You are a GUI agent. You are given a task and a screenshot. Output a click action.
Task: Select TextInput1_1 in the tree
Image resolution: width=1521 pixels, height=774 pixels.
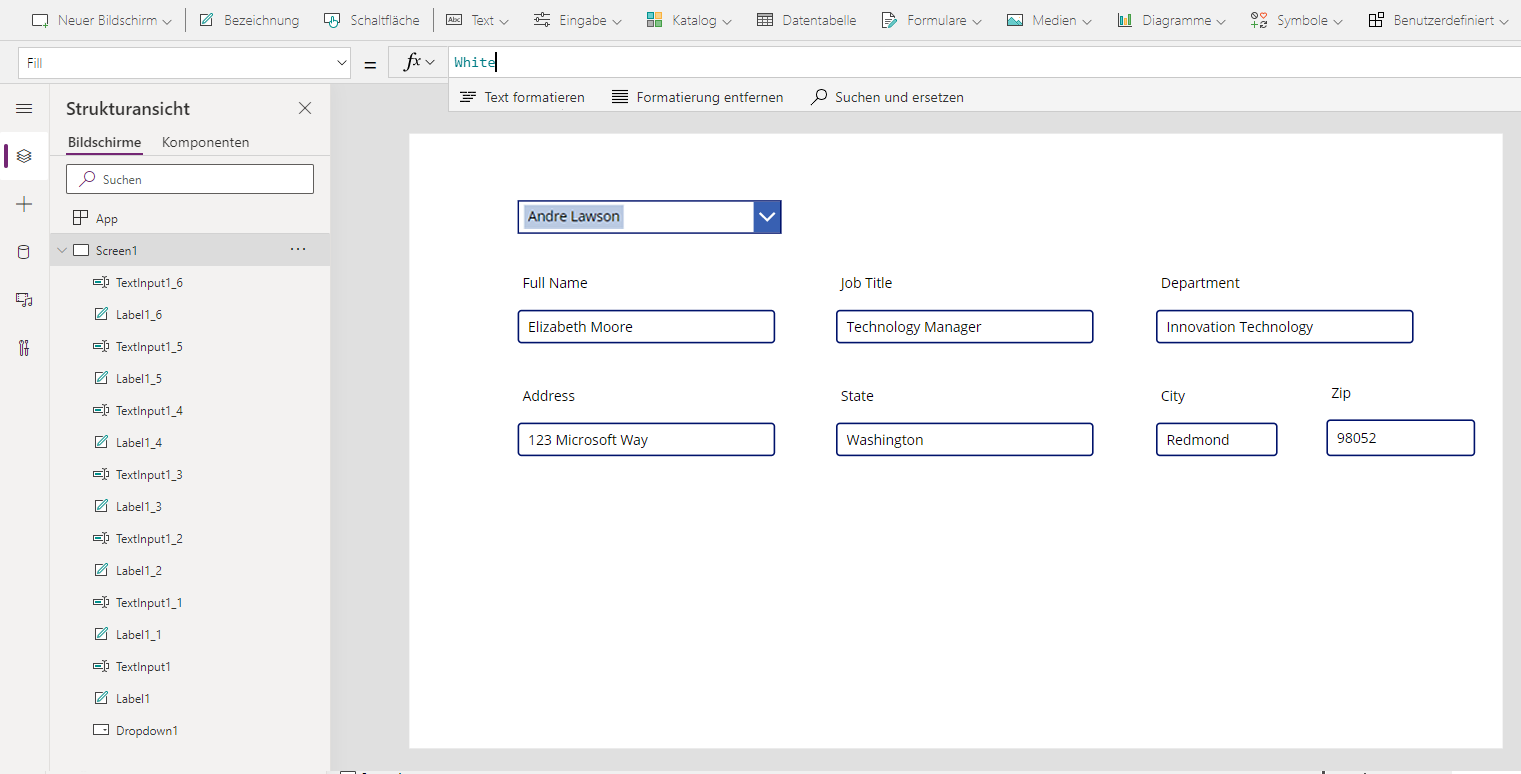coord(149,602)
